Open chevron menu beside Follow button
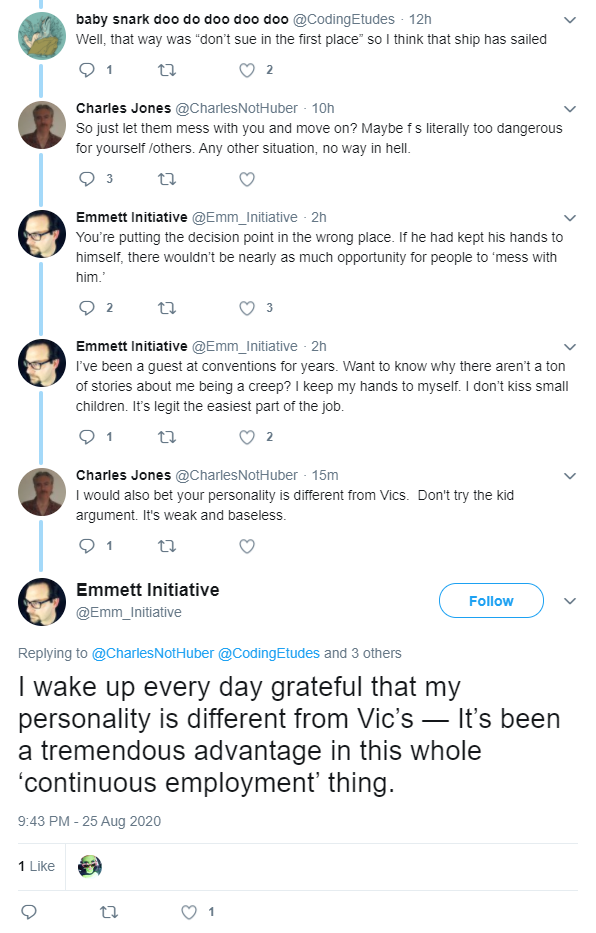The image size is (596, 933). click(570, 601)
